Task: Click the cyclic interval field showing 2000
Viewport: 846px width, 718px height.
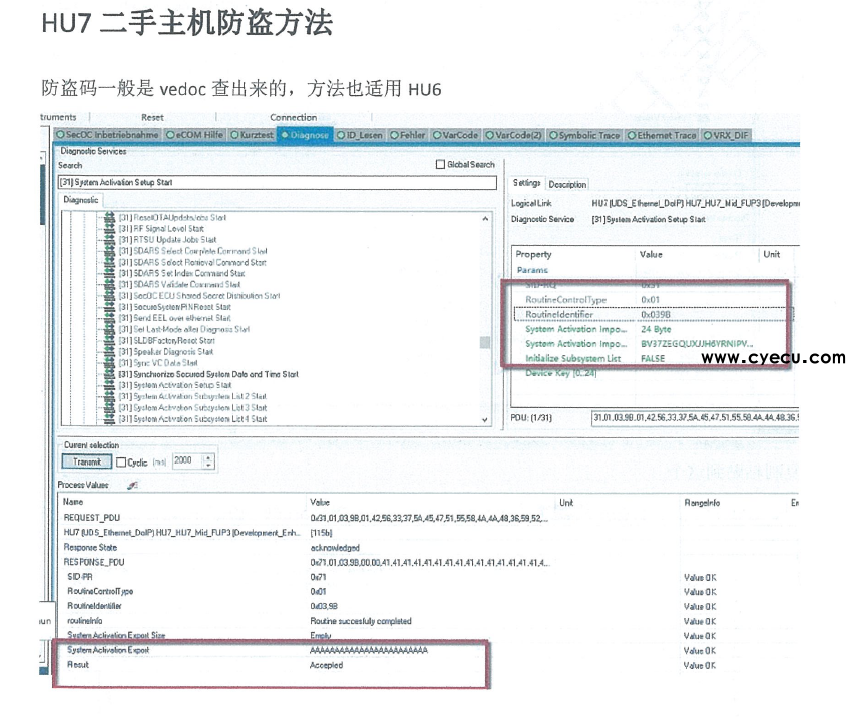Action: click(x=187, y=461)
